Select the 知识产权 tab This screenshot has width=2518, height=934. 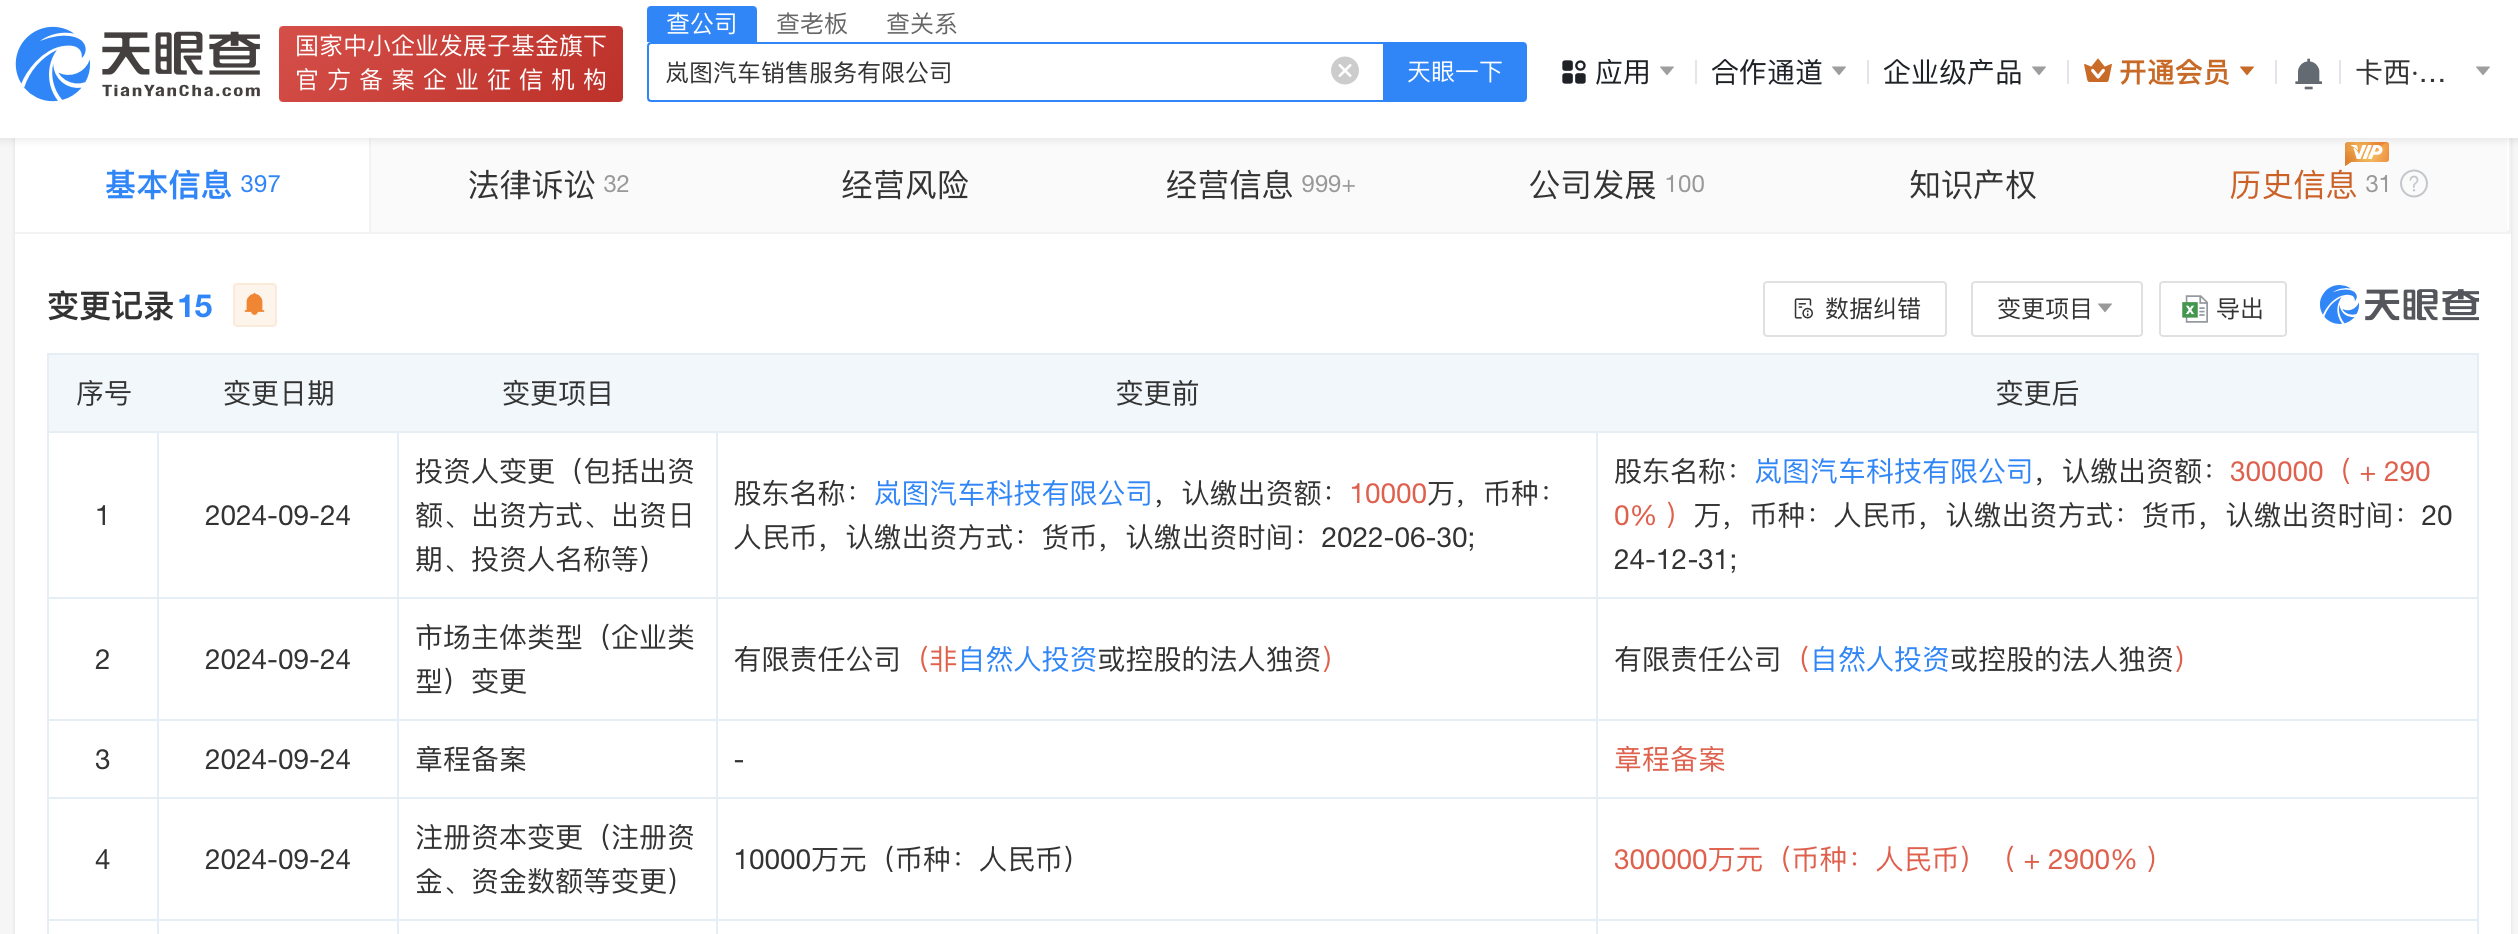[1972, 184]
